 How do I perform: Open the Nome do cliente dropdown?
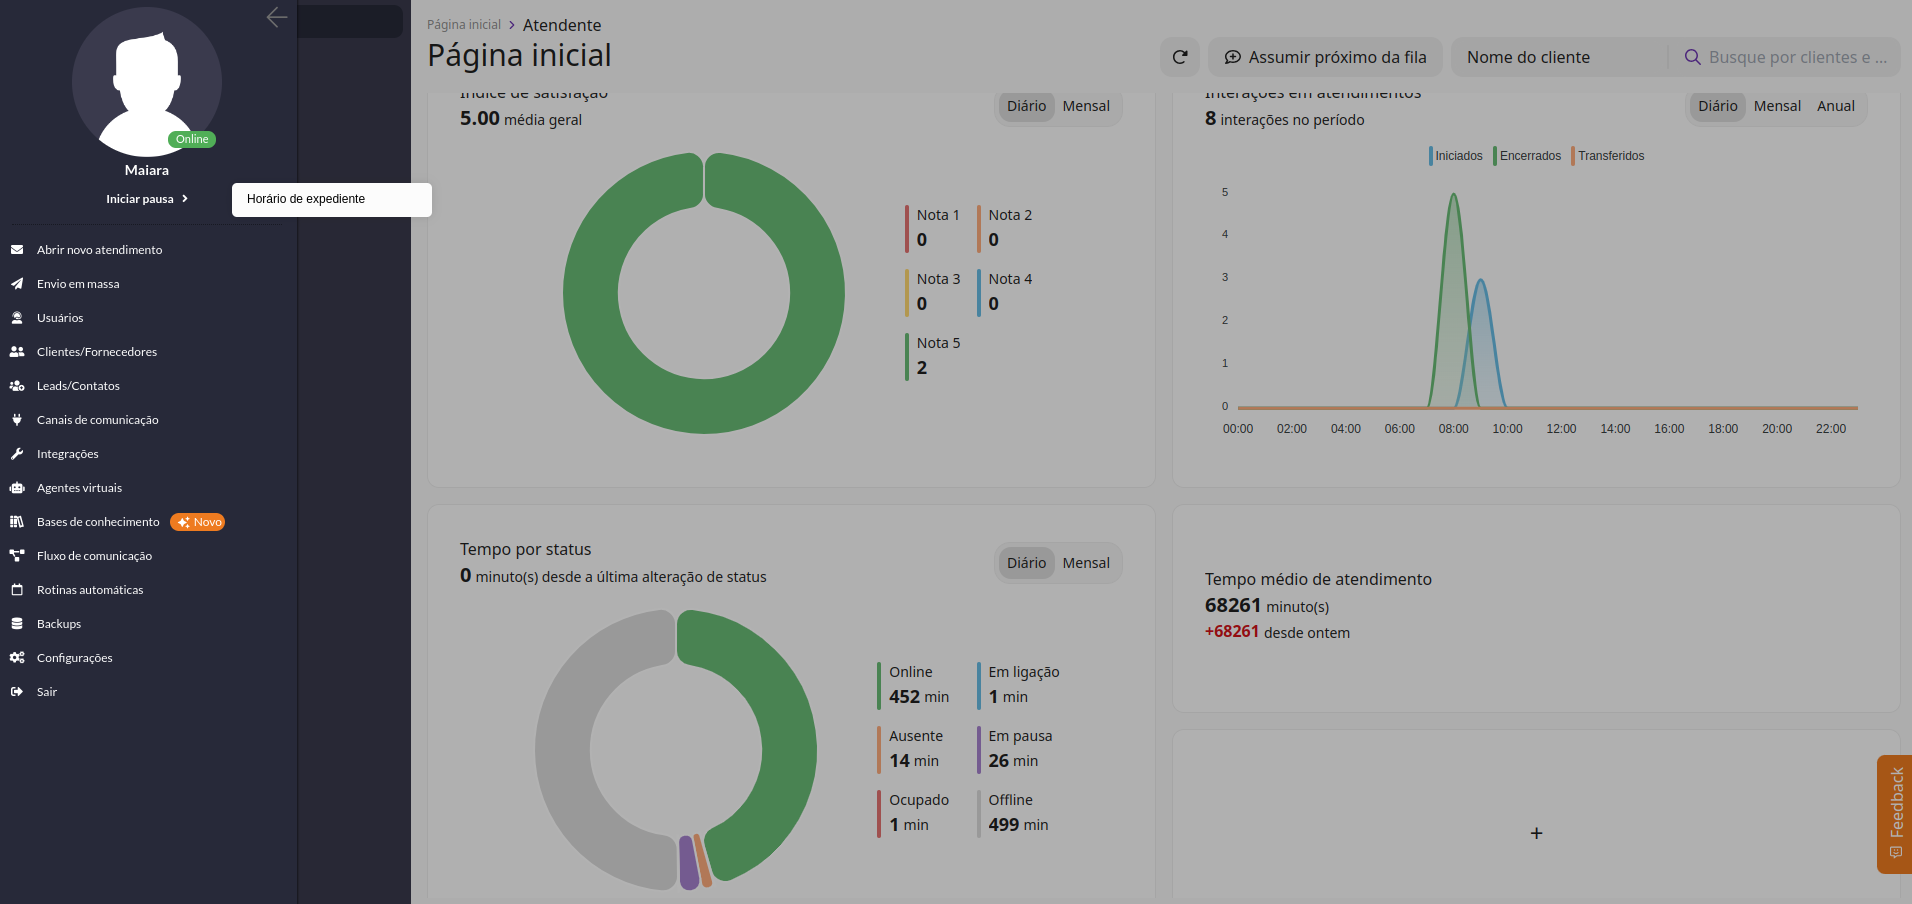tap(1559, 57)
